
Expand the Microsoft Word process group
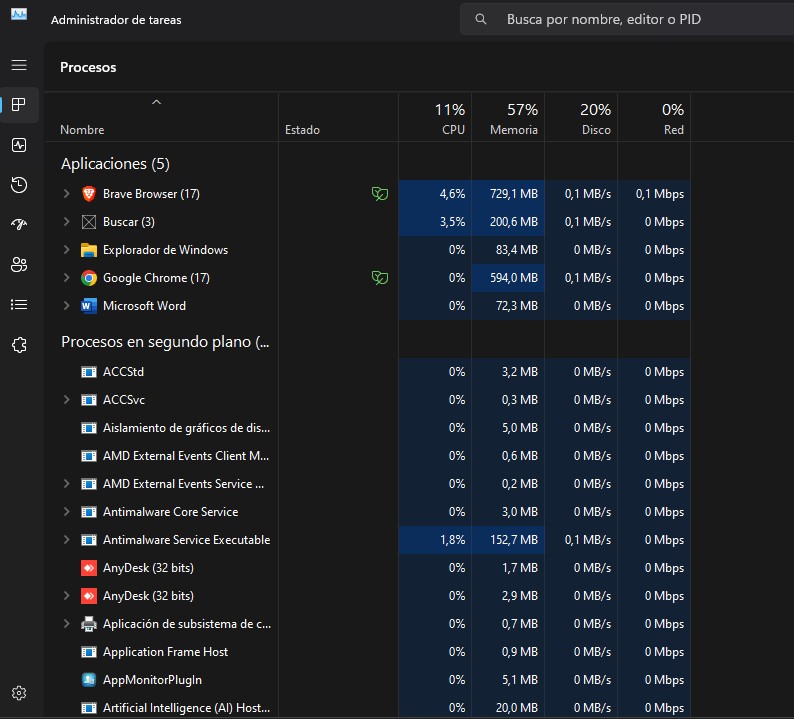[66, 305]
